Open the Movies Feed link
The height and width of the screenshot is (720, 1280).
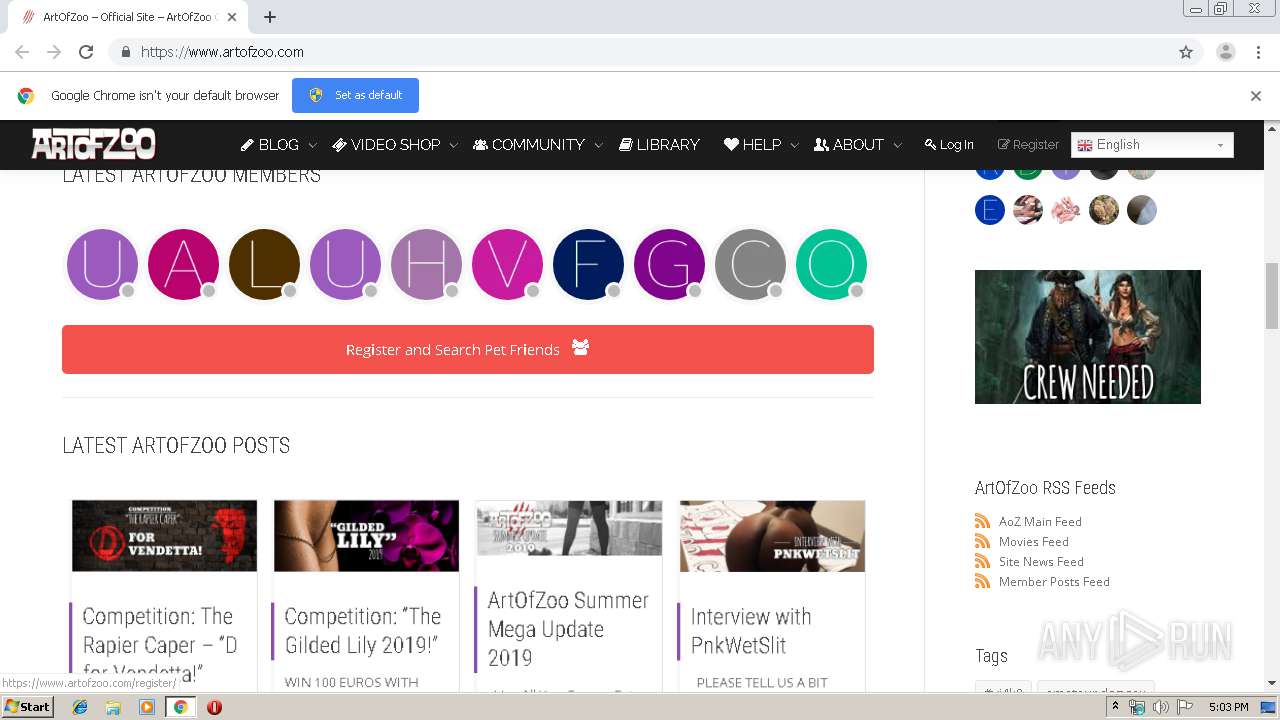pos(1033,541)
